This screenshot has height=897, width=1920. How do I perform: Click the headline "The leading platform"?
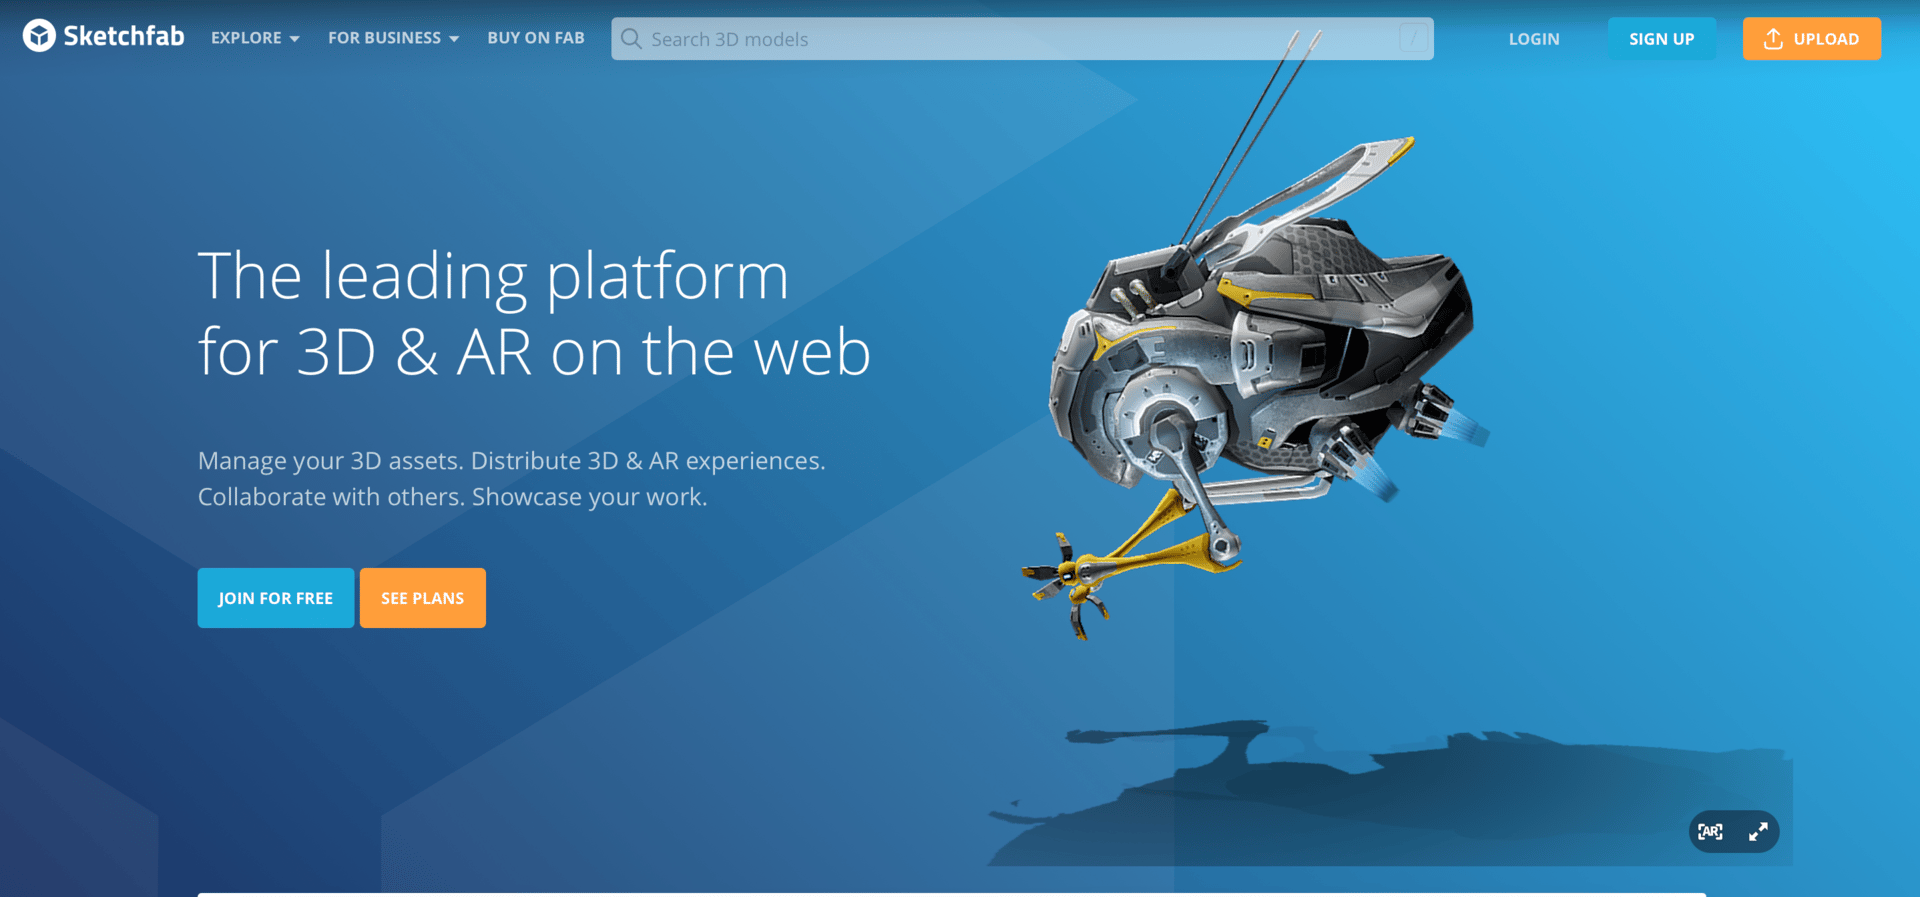pyautogui.click(x=493, y=276)
